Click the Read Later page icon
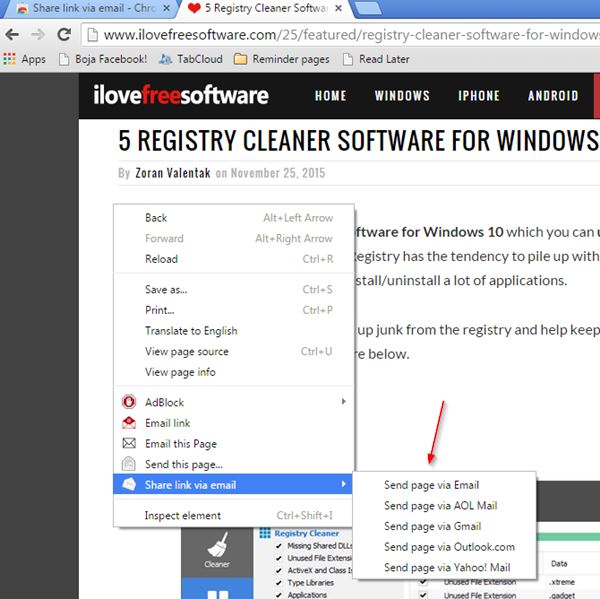Screen dimensions: 600x599 click(348, 59)
